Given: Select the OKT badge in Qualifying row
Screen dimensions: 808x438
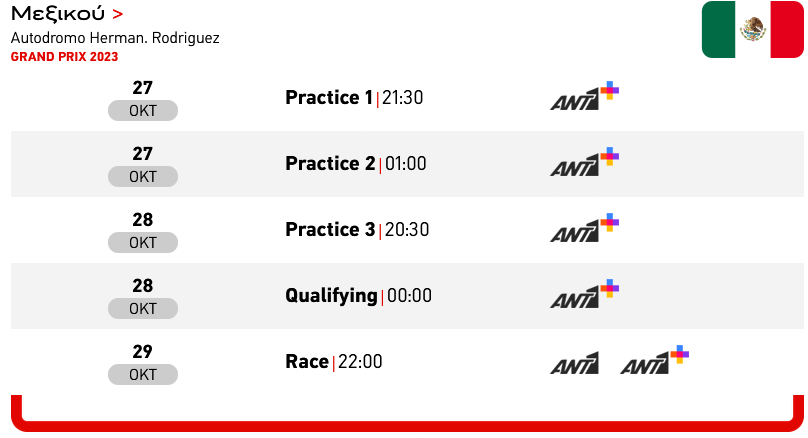Looking at the screenshot, I should click(x=143, y=308).
